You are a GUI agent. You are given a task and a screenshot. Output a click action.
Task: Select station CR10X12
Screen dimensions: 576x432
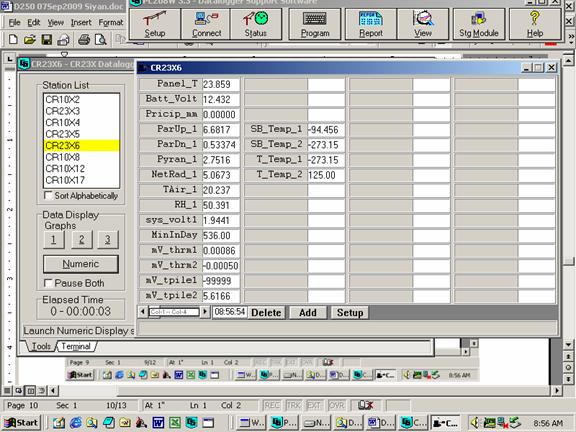pyautogui.click(x=82, y=169)
